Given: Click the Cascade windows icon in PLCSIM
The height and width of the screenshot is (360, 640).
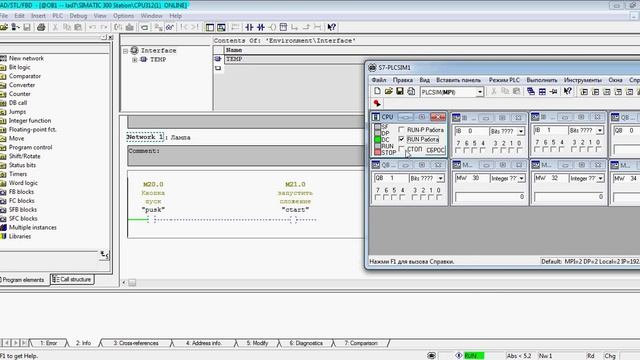Looking at the screenshot, I should coord(531,91).
